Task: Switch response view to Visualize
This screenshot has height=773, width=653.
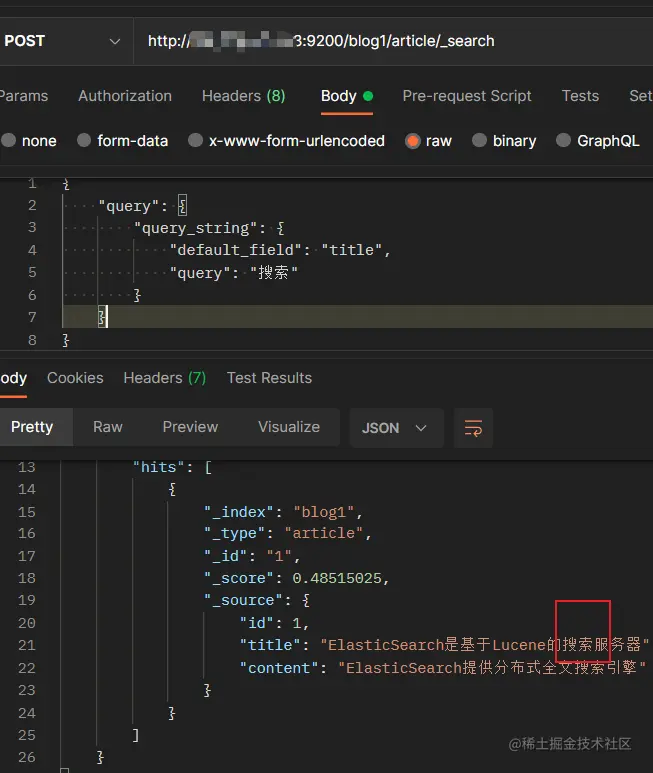Action: pyautogui.click(x=289, y=427)
